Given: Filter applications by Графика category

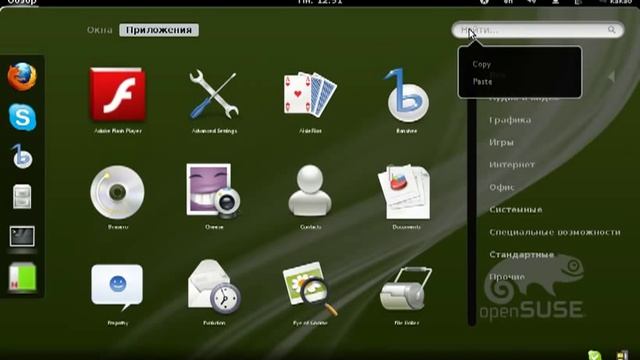Looking at the screenshot, I should pos(510,120).
